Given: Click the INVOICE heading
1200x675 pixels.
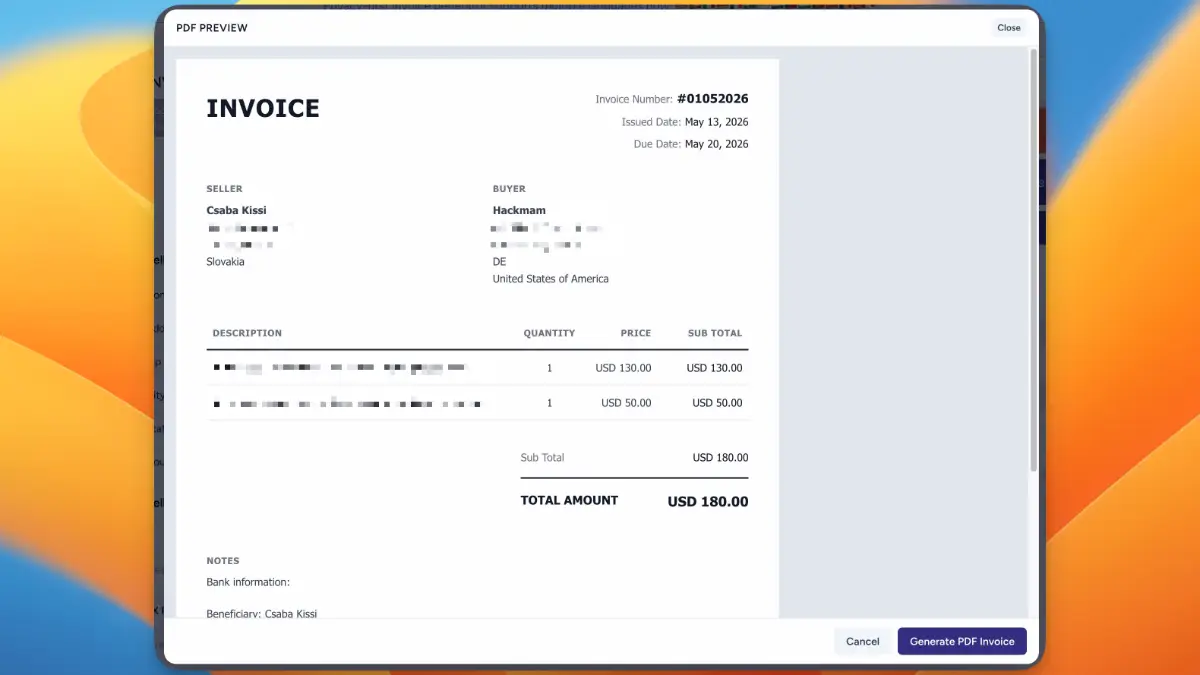Looking at the screenshot, I should click(x=263, y=108).
